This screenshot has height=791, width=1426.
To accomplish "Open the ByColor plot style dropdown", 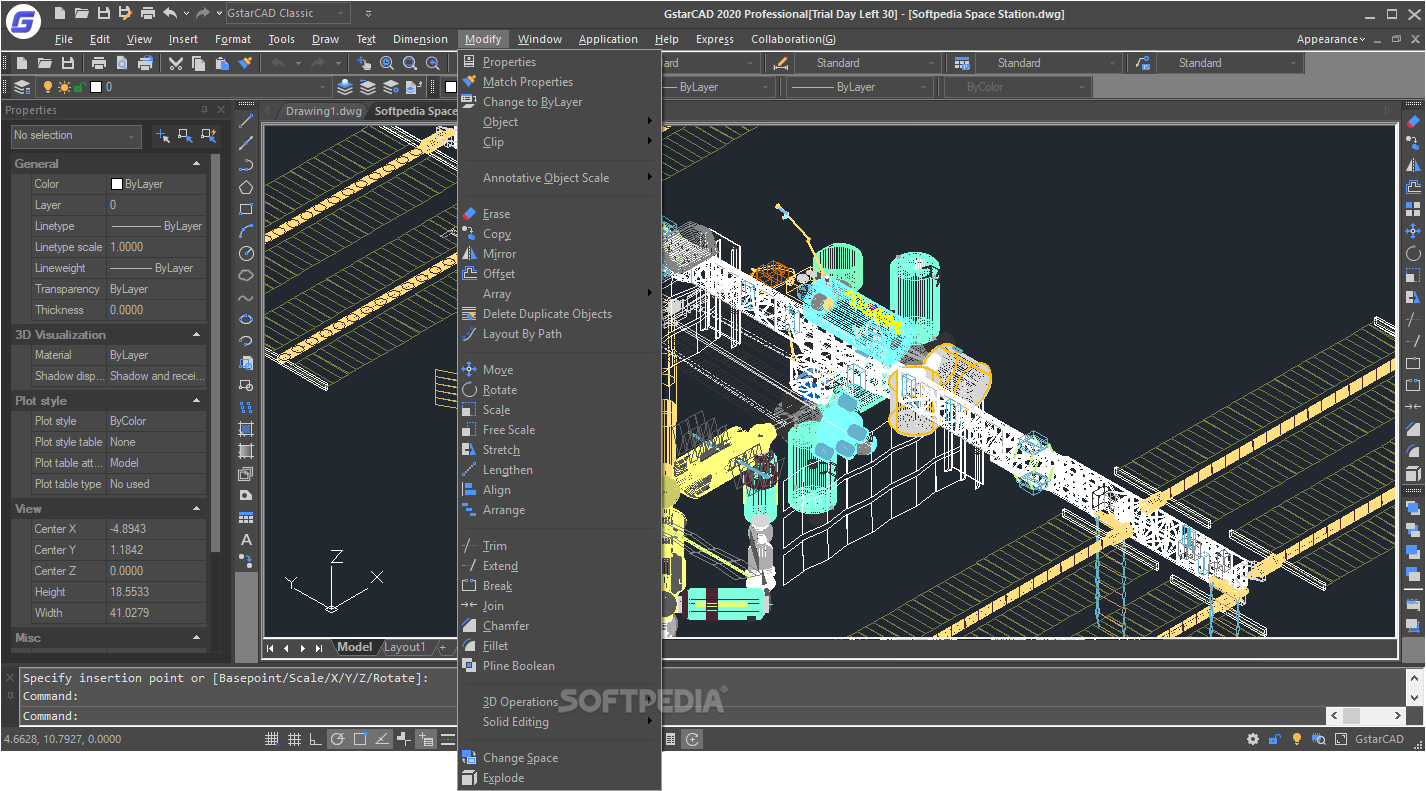I will tap(1016, 87).
